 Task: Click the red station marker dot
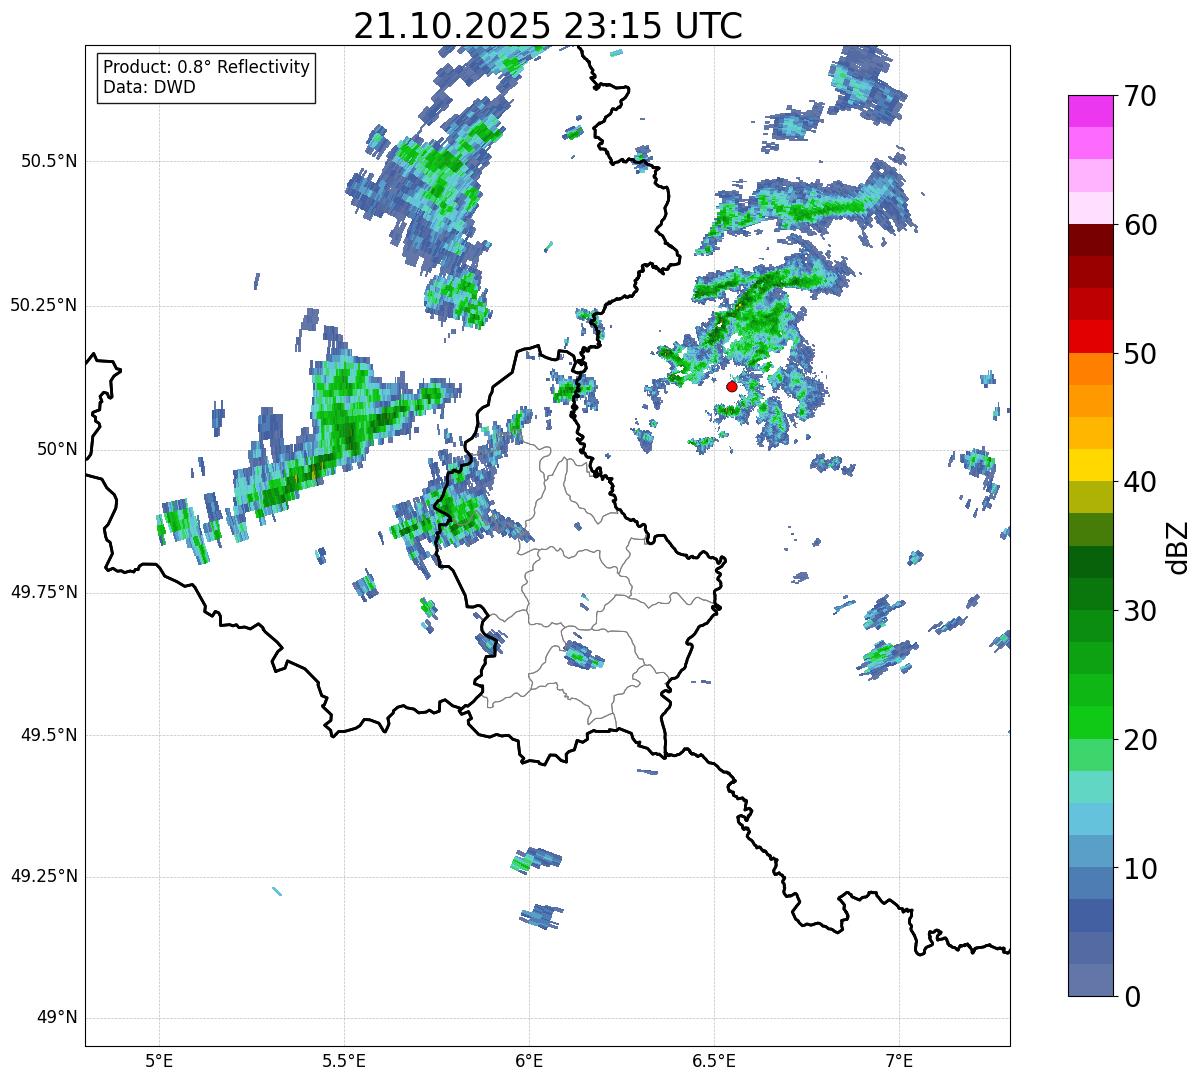coord(731,386)
